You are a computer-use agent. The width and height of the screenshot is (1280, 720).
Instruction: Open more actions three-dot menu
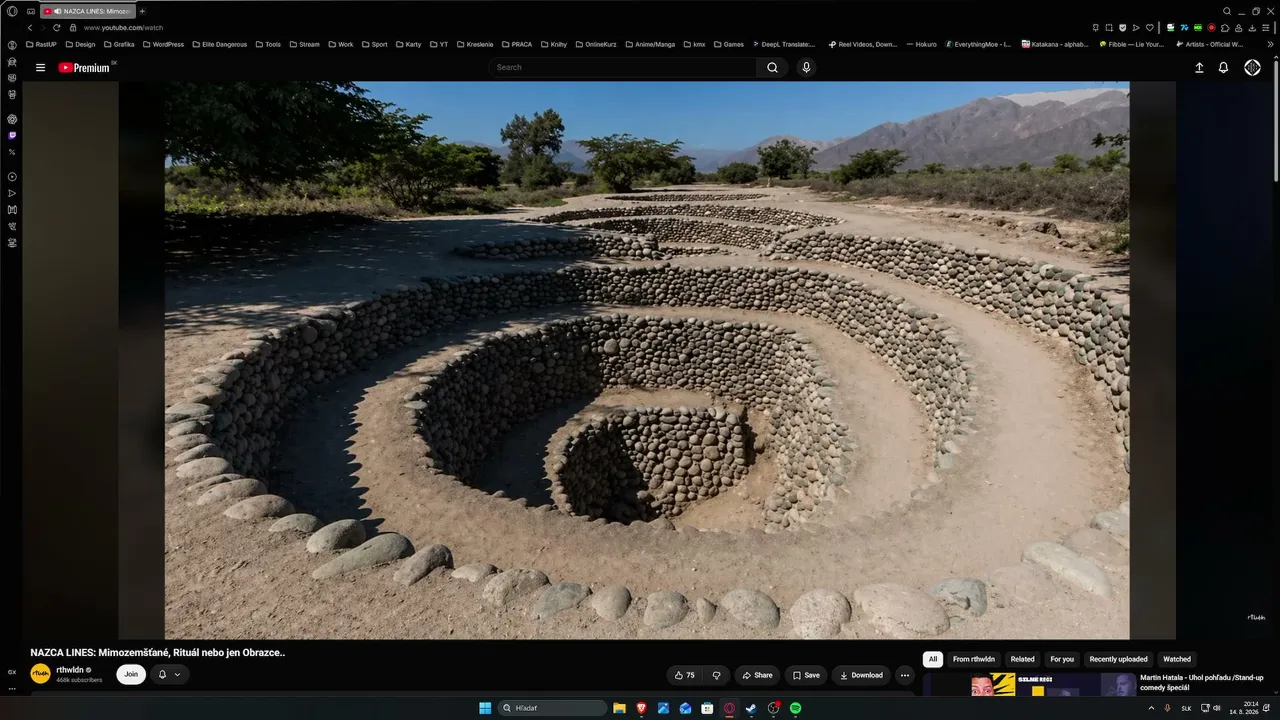point(905,675)
